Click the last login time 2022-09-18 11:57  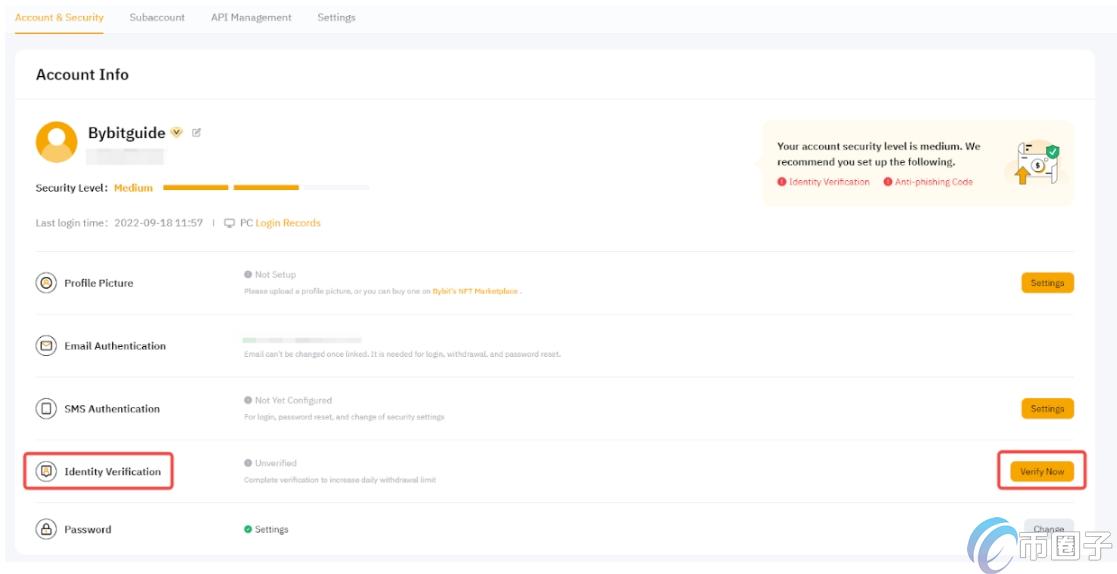pos(159,223)
